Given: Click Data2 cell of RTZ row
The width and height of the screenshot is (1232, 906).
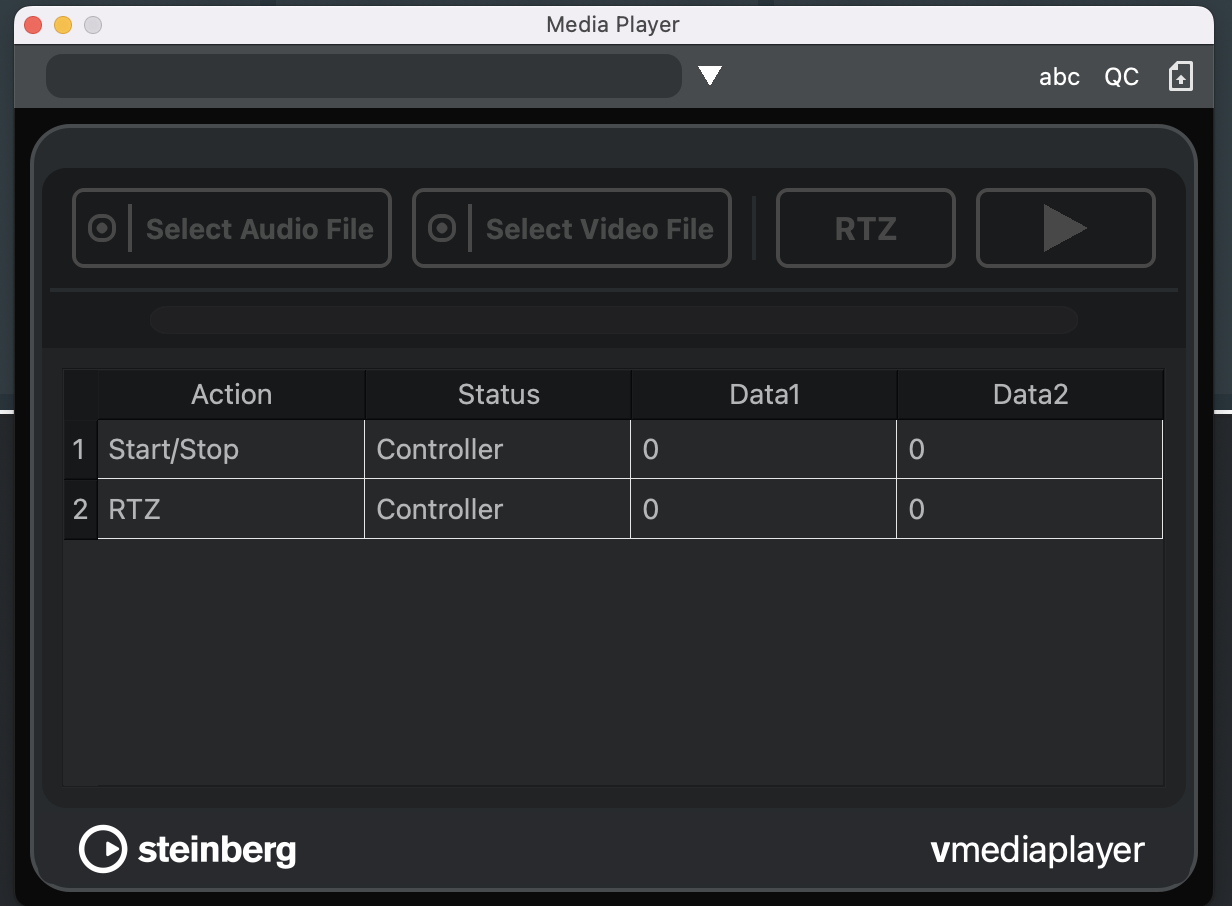Looking at the screenshot, I should [1029, 509].
